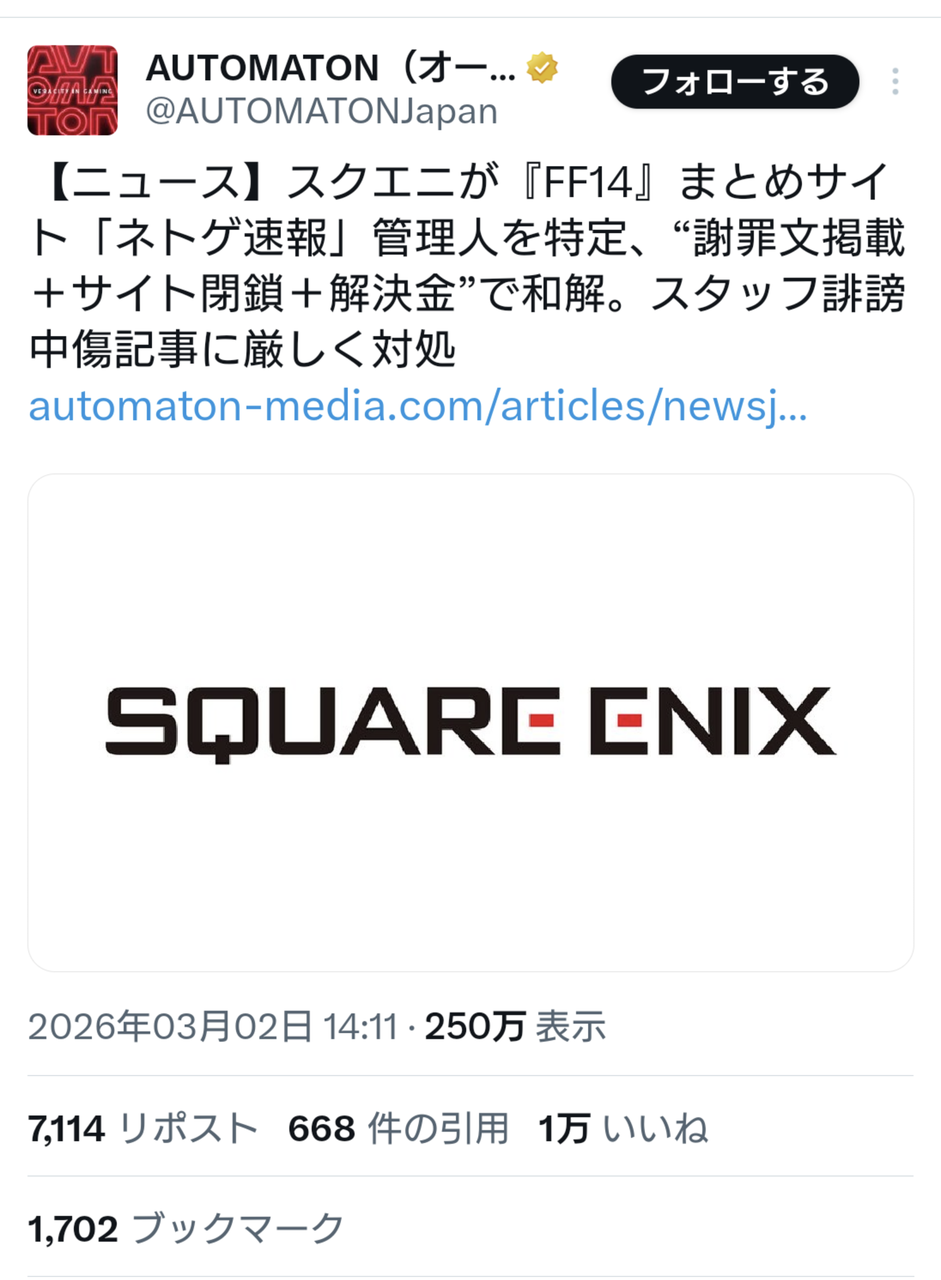The image size is (941, 1280).
Task: Open the three-dot more options menu
Action: click(x=895, y=81)
